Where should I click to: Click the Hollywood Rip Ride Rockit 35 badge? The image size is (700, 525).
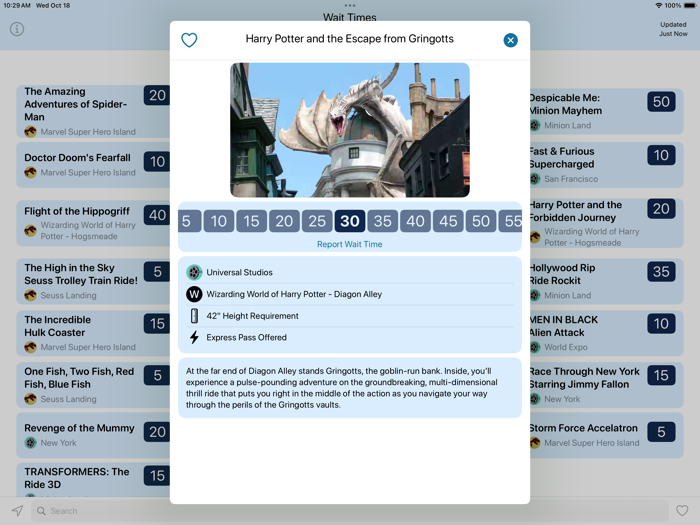tap(661, 271)
